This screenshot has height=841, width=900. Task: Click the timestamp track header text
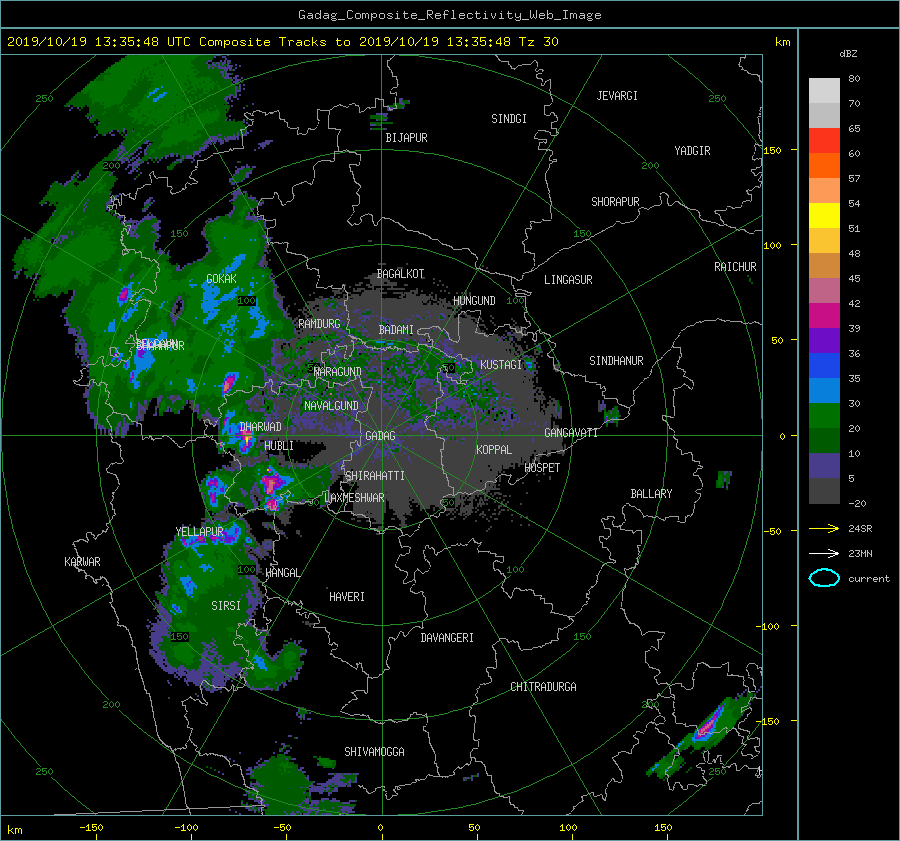[283, 42]
